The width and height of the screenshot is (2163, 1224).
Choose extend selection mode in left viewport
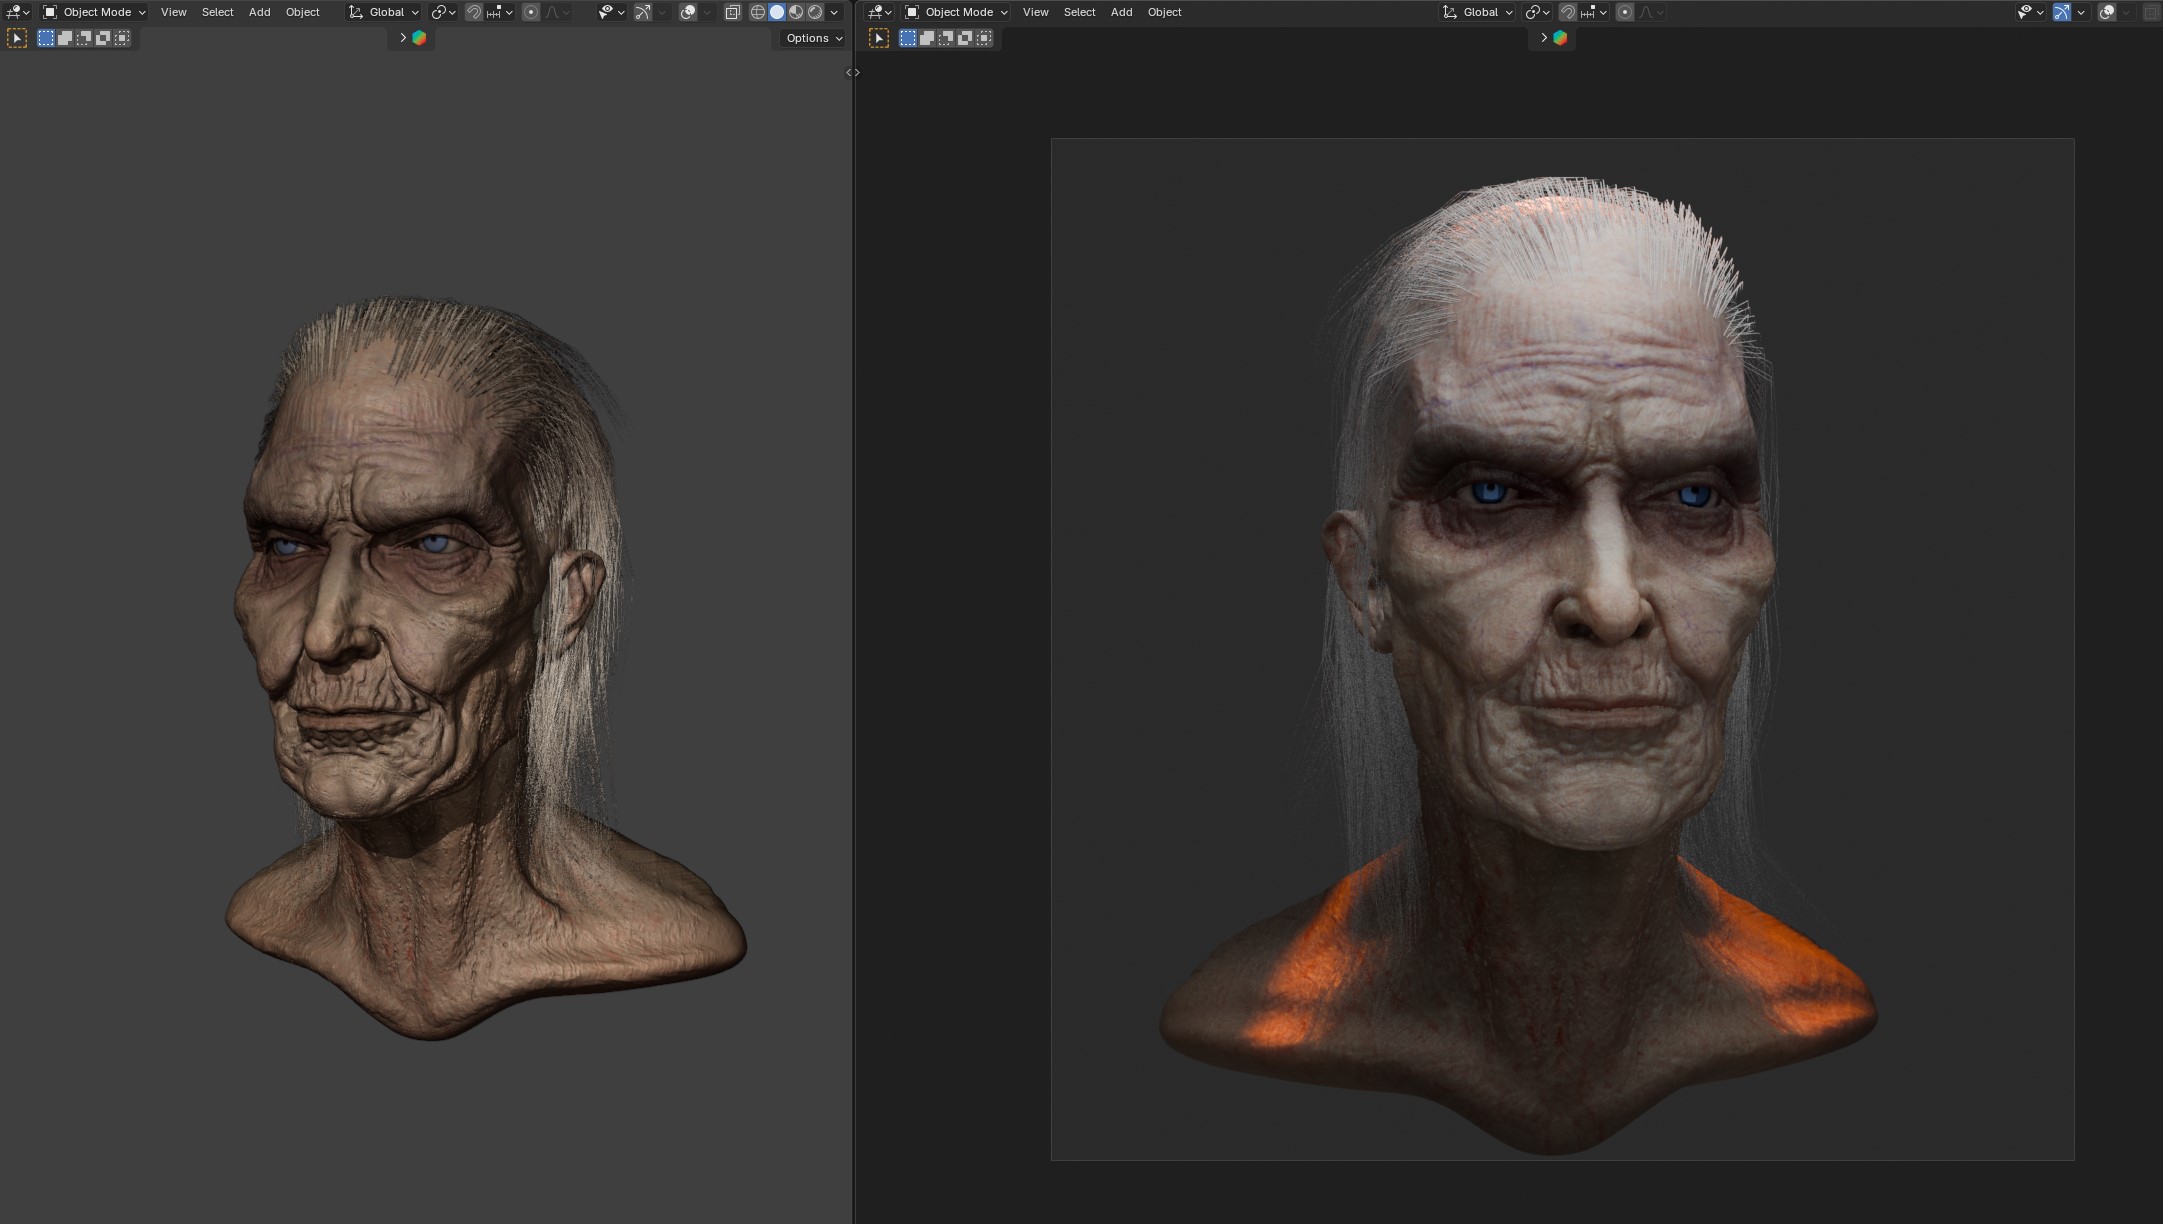point(65,38)
